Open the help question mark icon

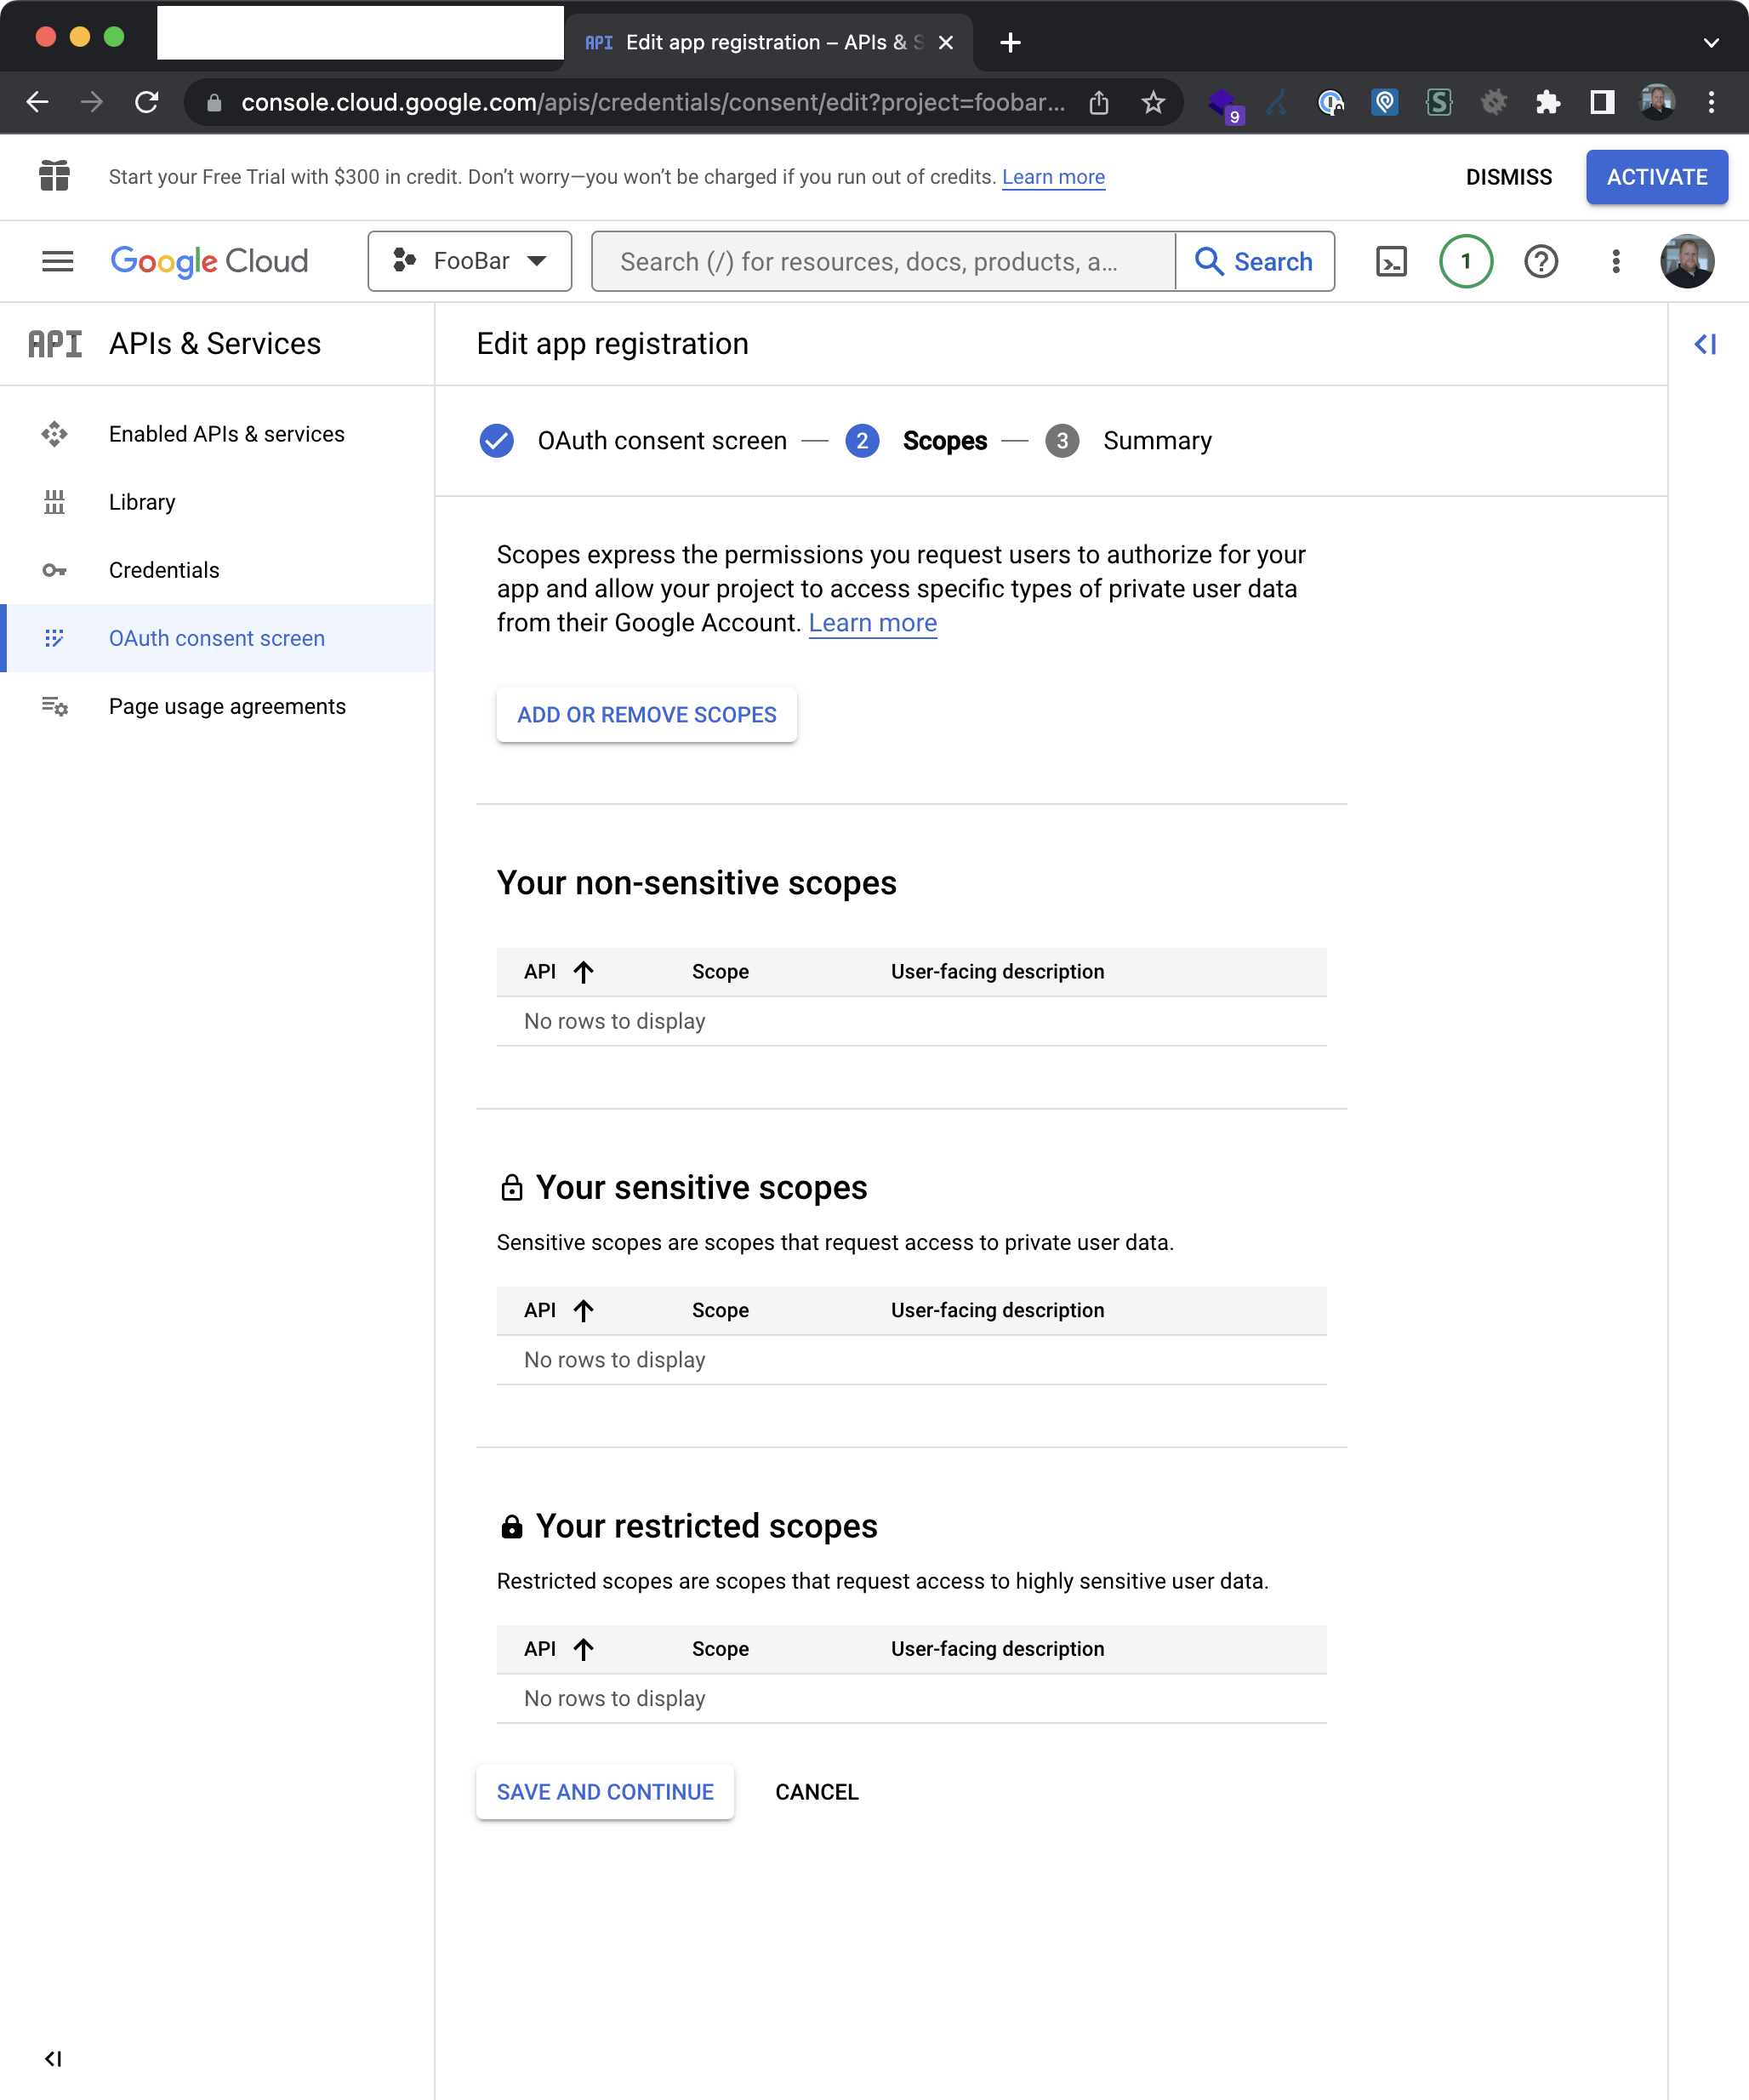1540,262
